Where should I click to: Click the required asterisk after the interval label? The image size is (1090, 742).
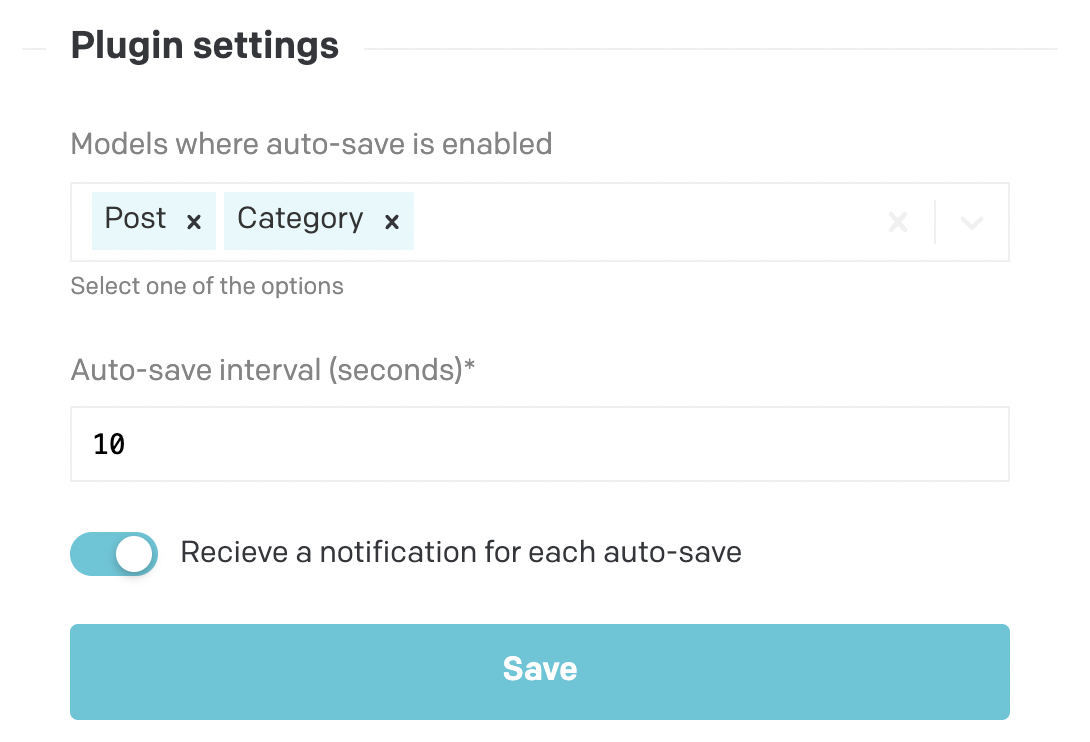point(470,366)
